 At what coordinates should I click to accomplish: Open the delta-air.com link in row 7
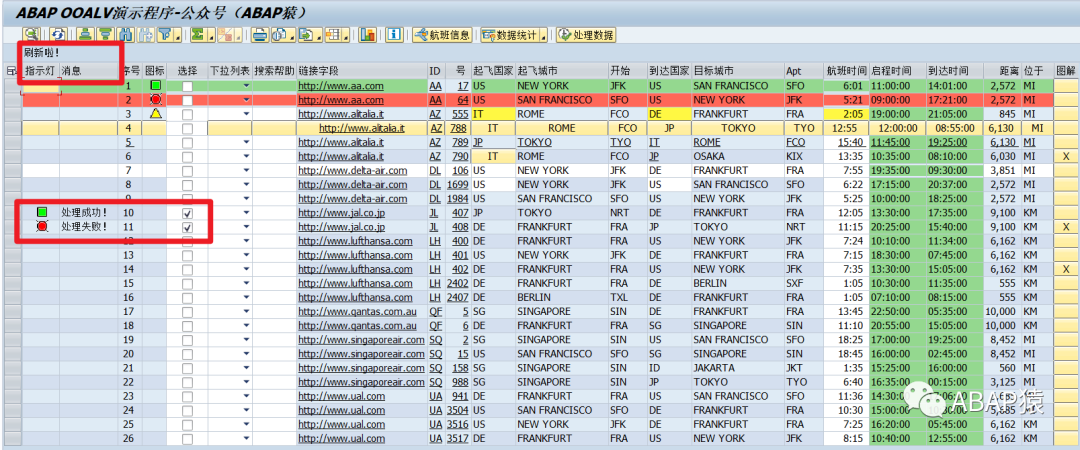click(x=353, y=170)
